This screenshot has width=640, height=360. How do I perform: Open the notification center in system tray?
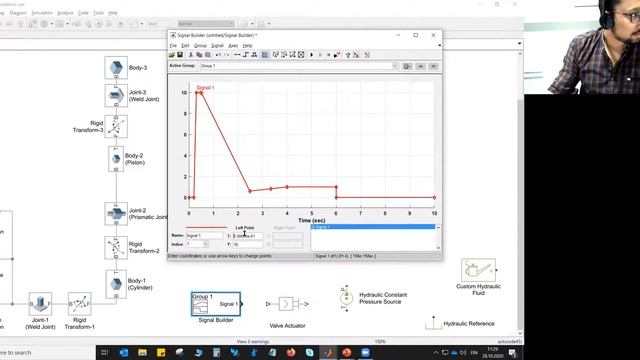pyautogui.click(x=512, y=353)
